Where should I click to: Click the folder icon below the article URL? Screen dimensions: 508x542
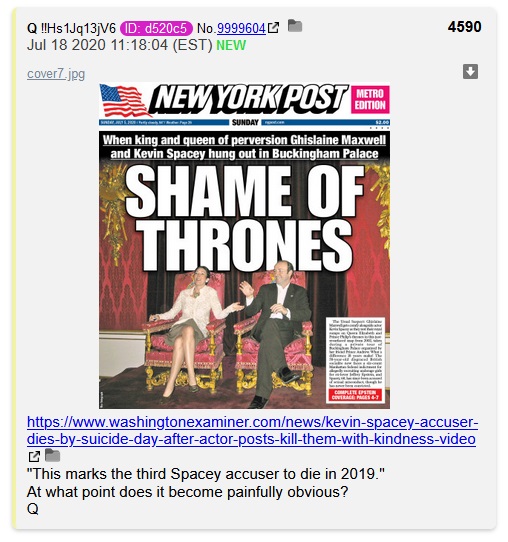coord(53,455)
